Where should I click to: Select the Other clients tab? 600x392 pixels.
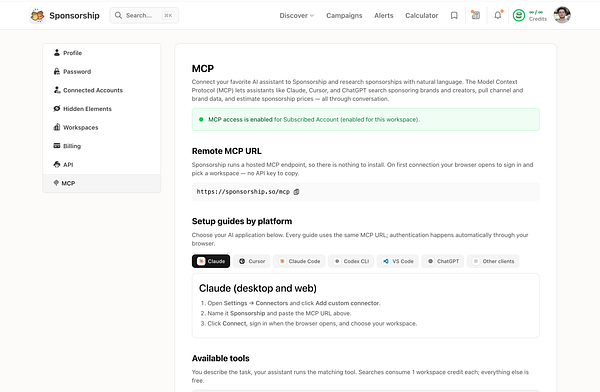pos(493,261)
